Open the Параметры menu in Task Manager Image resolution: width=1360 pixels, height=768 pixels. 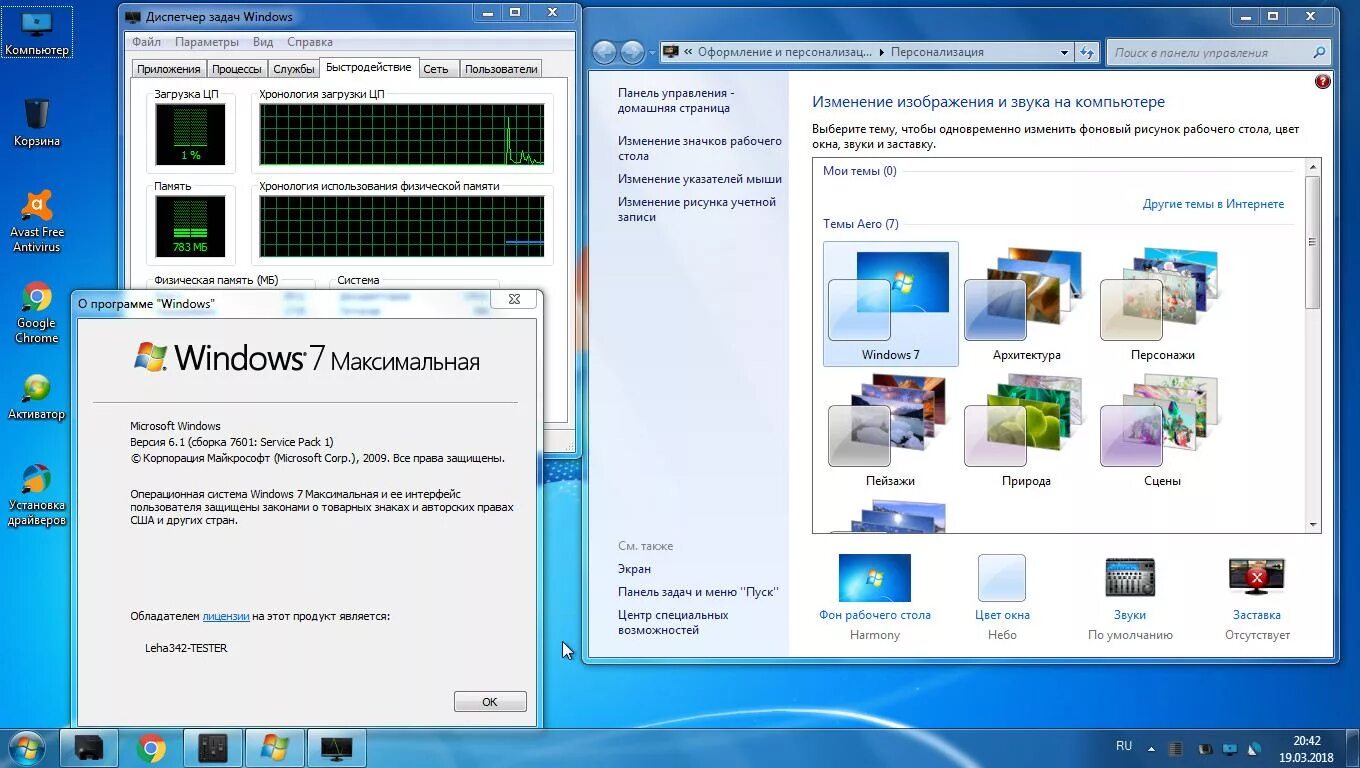pyautogui.click(x=207, y=42)
